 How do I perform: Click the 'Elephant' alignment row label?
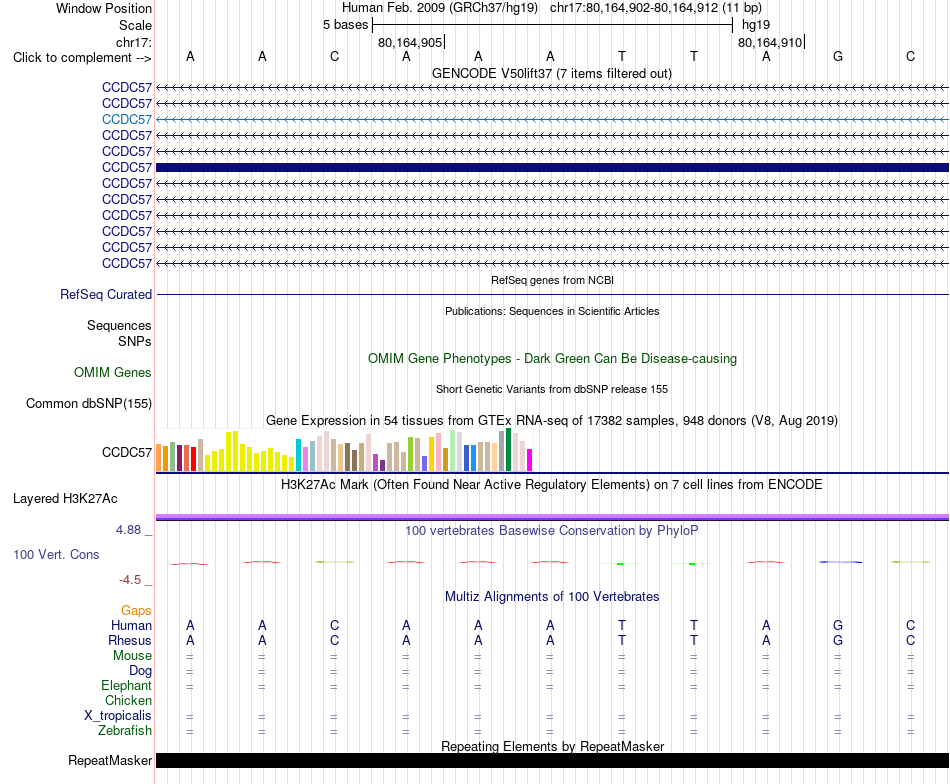(x=126, y=685)
